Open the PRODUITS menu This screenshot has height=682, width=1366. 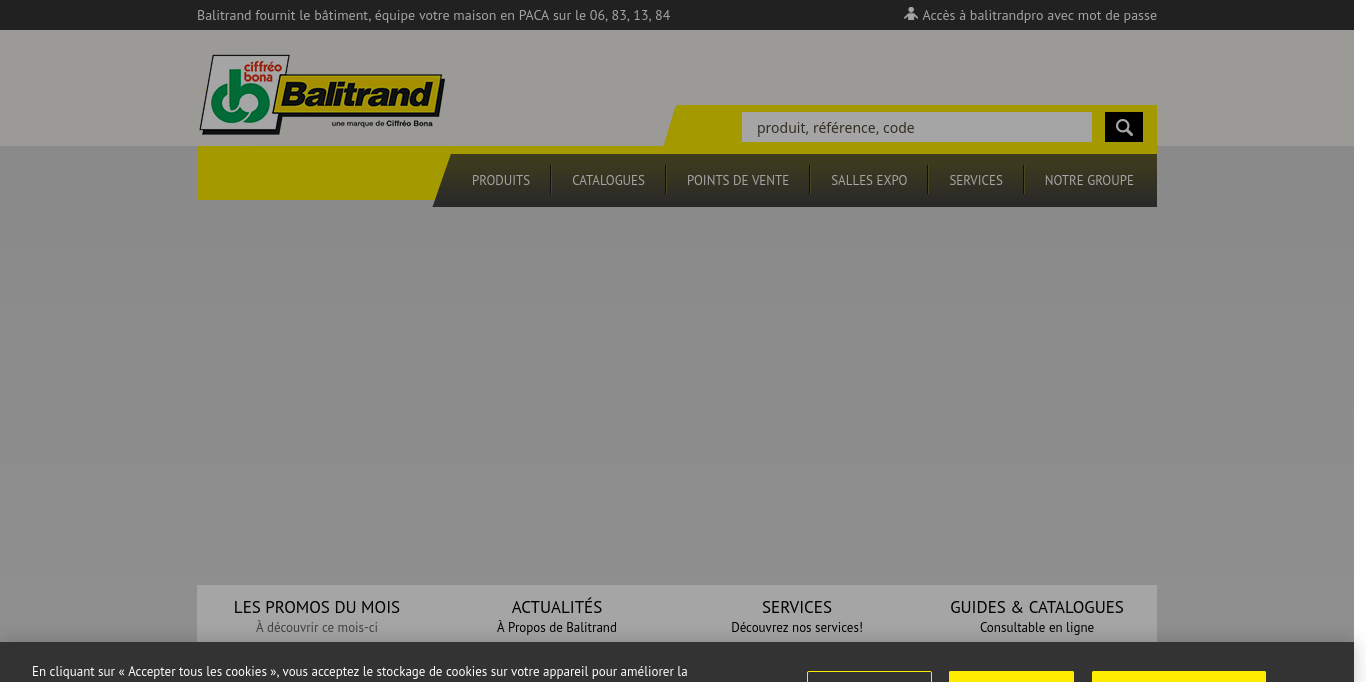pyautogui.click(x=500, y=180)
